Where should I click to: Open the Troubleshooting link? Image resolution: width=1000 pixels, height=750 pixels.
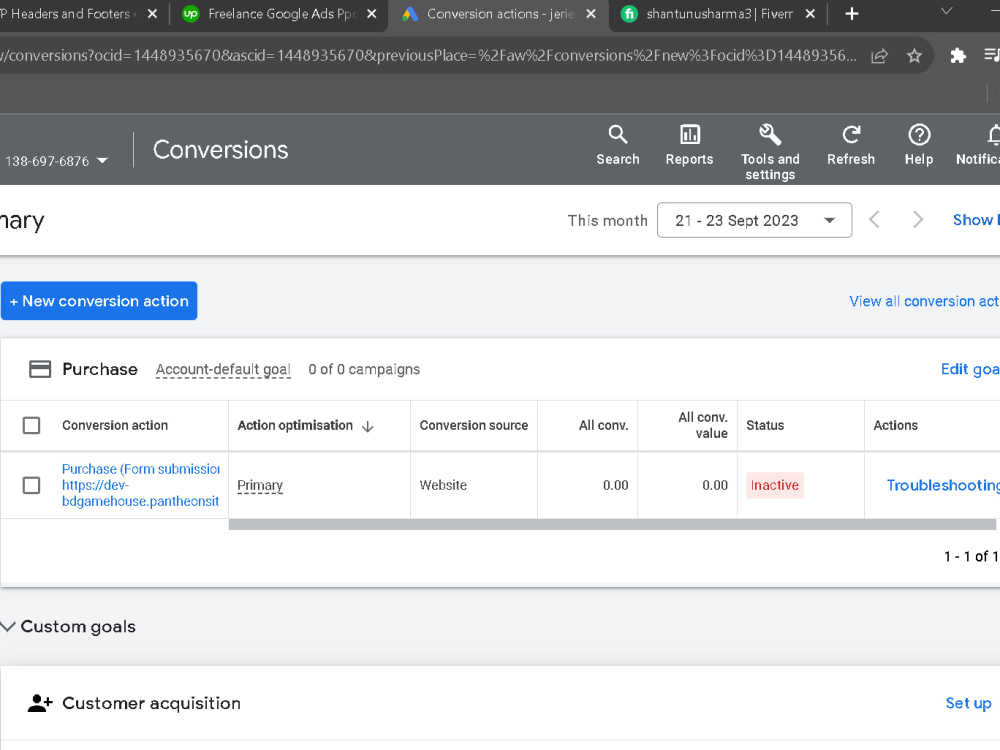click(x=943, y=485)
